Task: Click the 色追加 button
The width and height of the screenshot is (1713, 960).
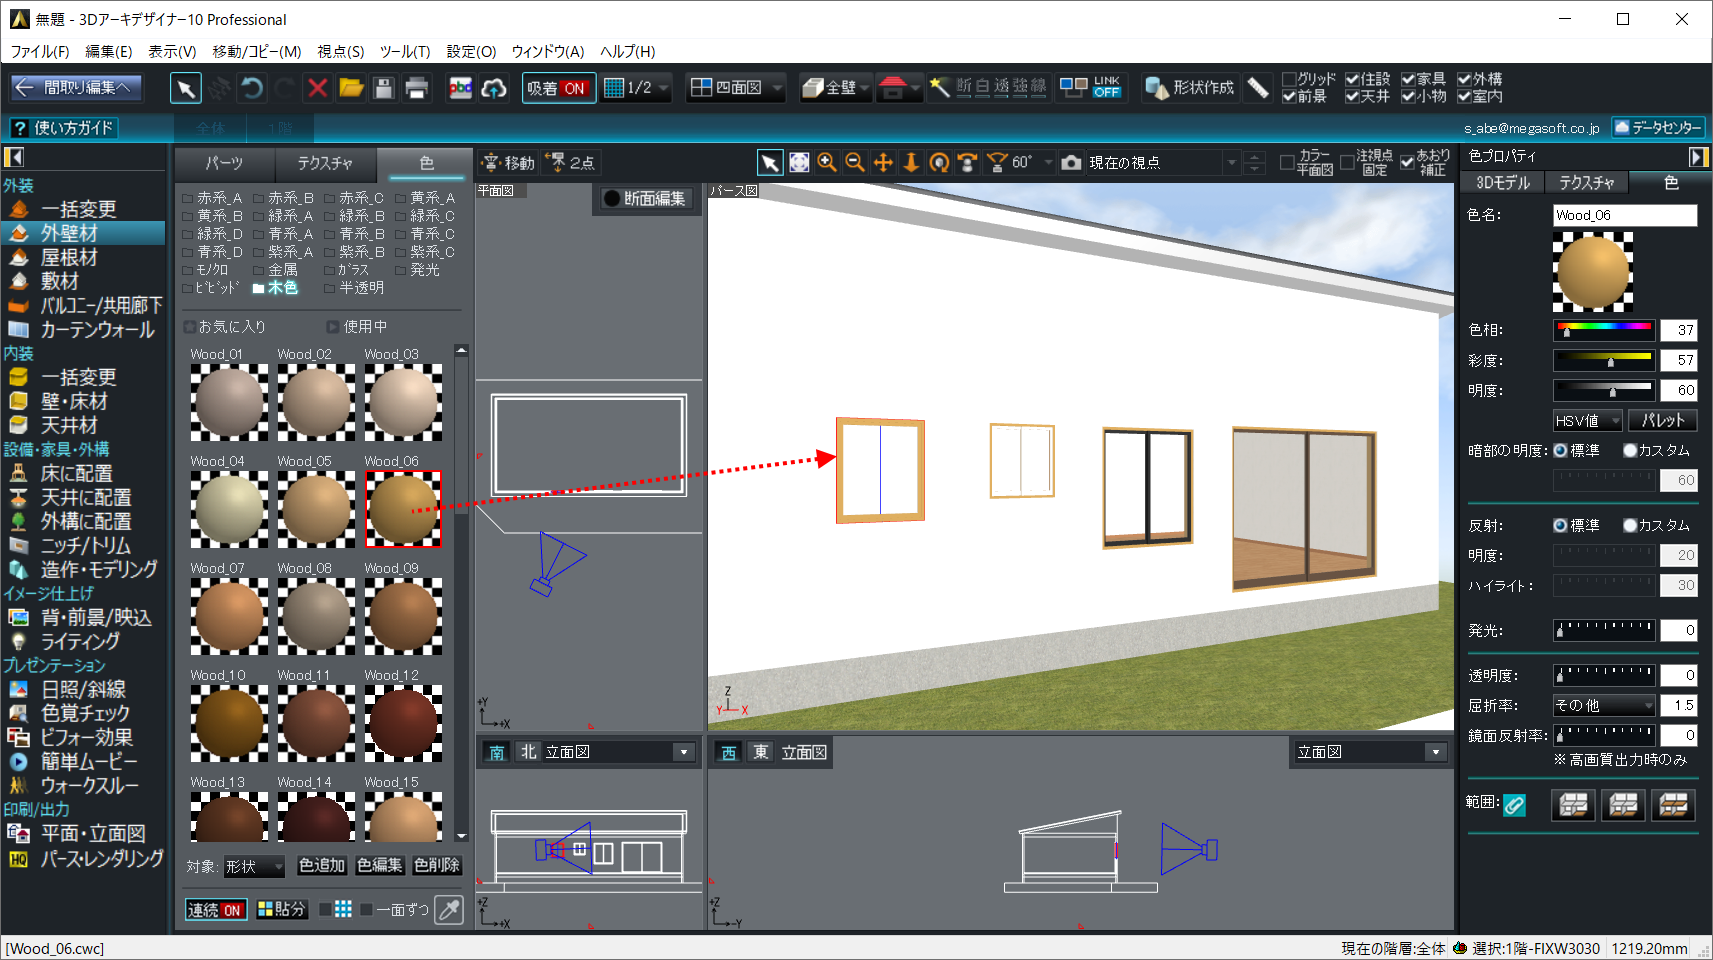Action: point(322,865)
